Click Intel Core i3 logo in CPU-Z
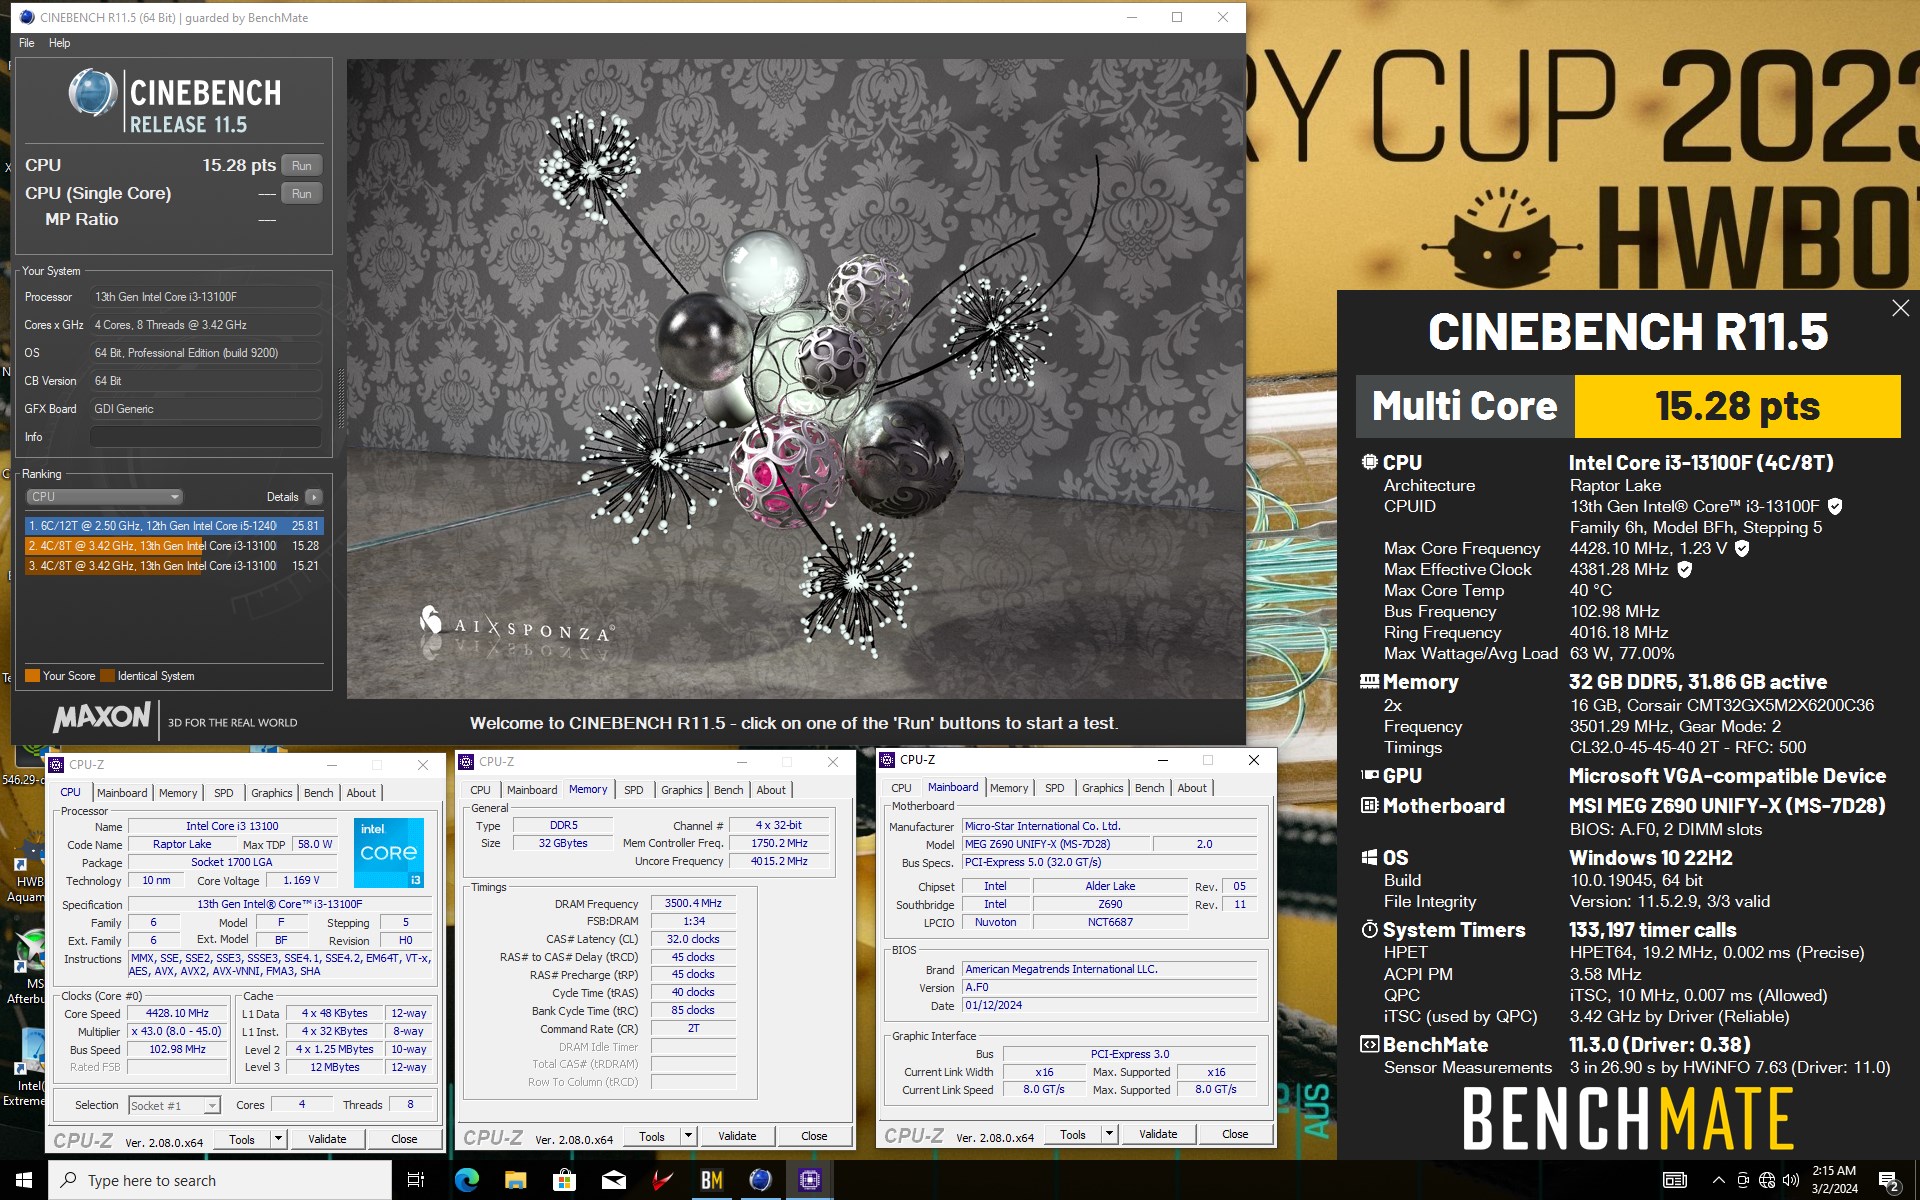 tap(389, 852)
